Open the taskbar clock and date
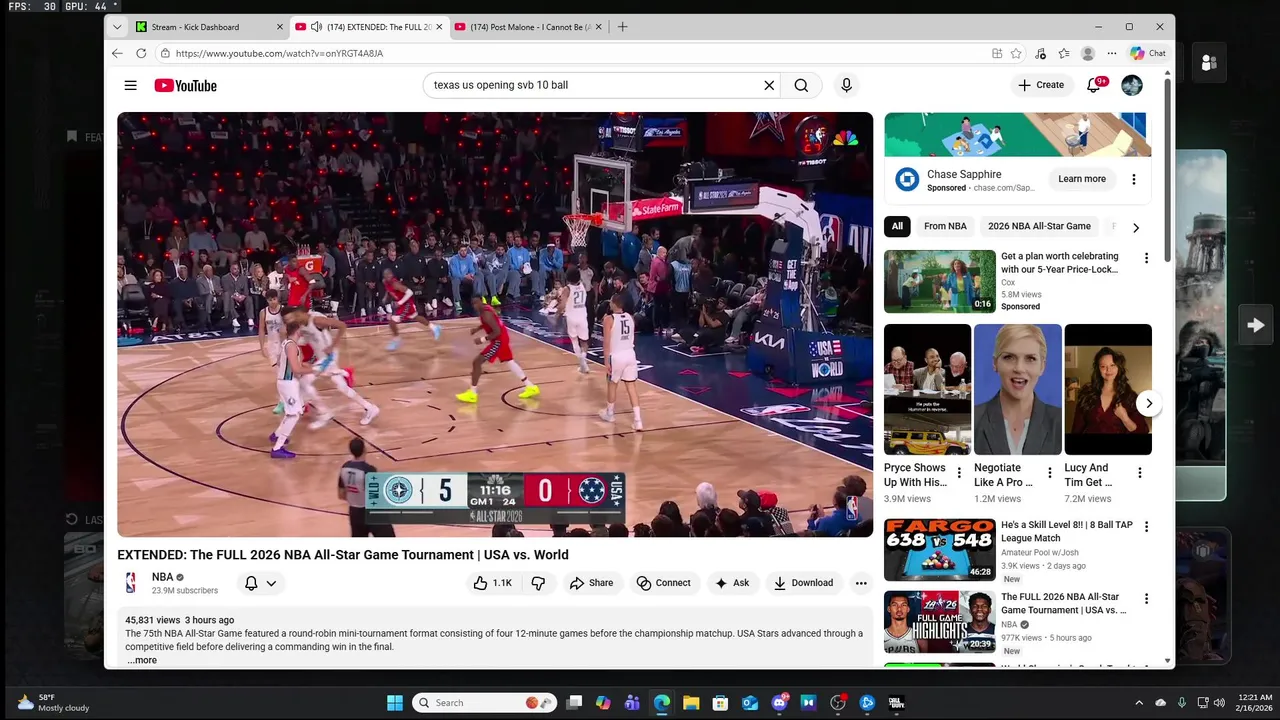The image size is (1280, 720). (1254, 703)
